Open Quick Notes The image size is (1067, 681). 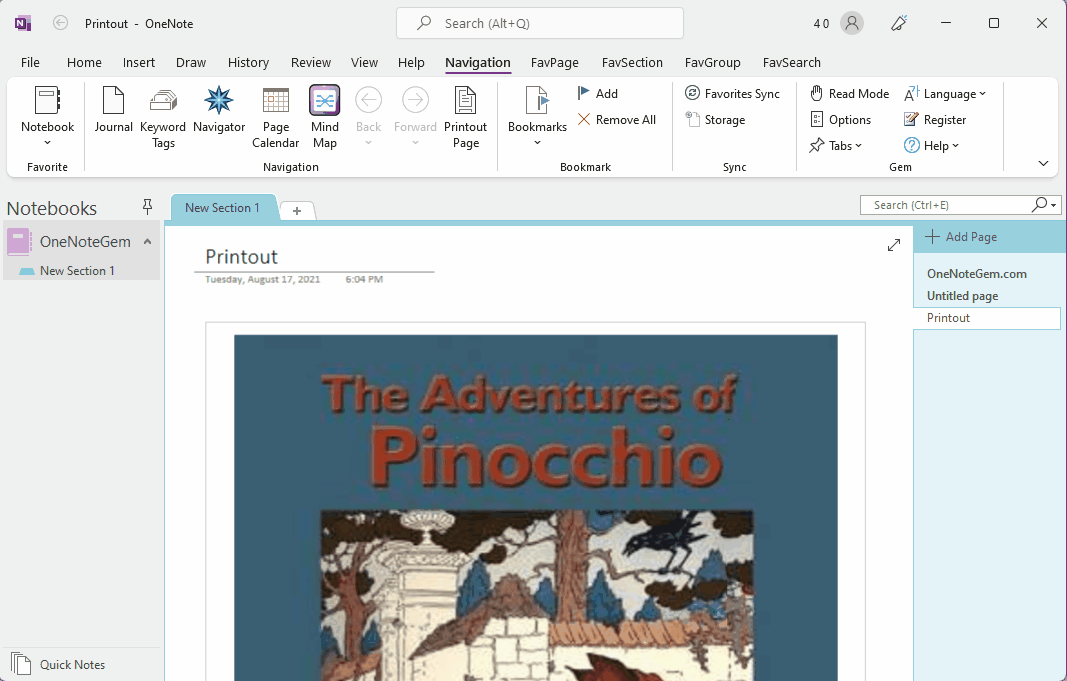59,664
